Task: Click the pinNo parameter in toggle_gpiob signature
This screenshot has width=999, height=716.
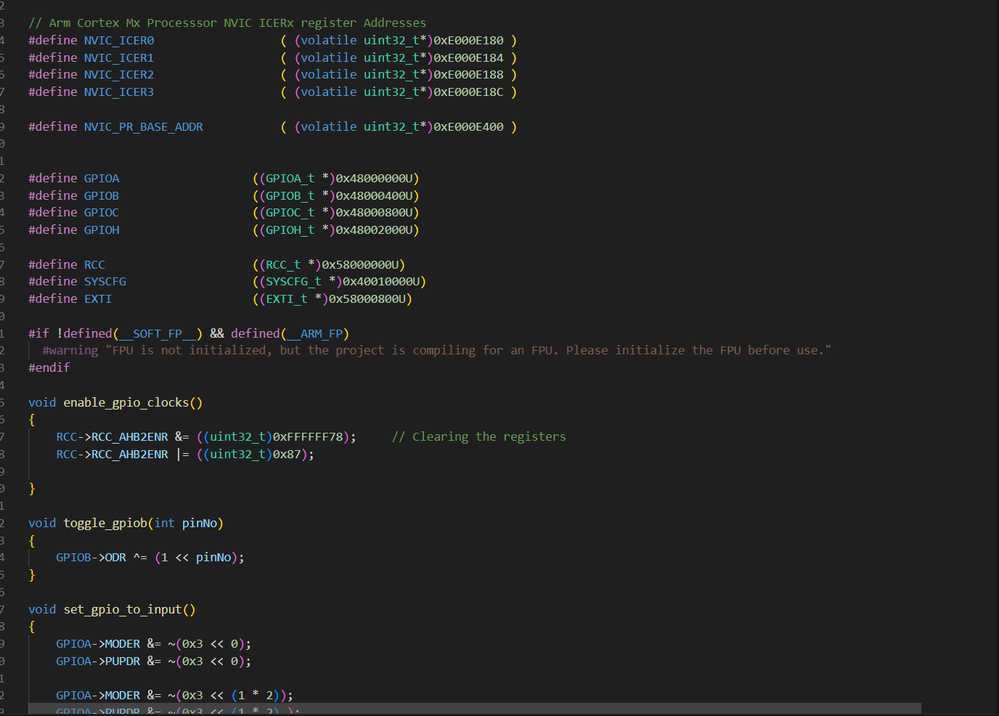Action: [199, 523]
